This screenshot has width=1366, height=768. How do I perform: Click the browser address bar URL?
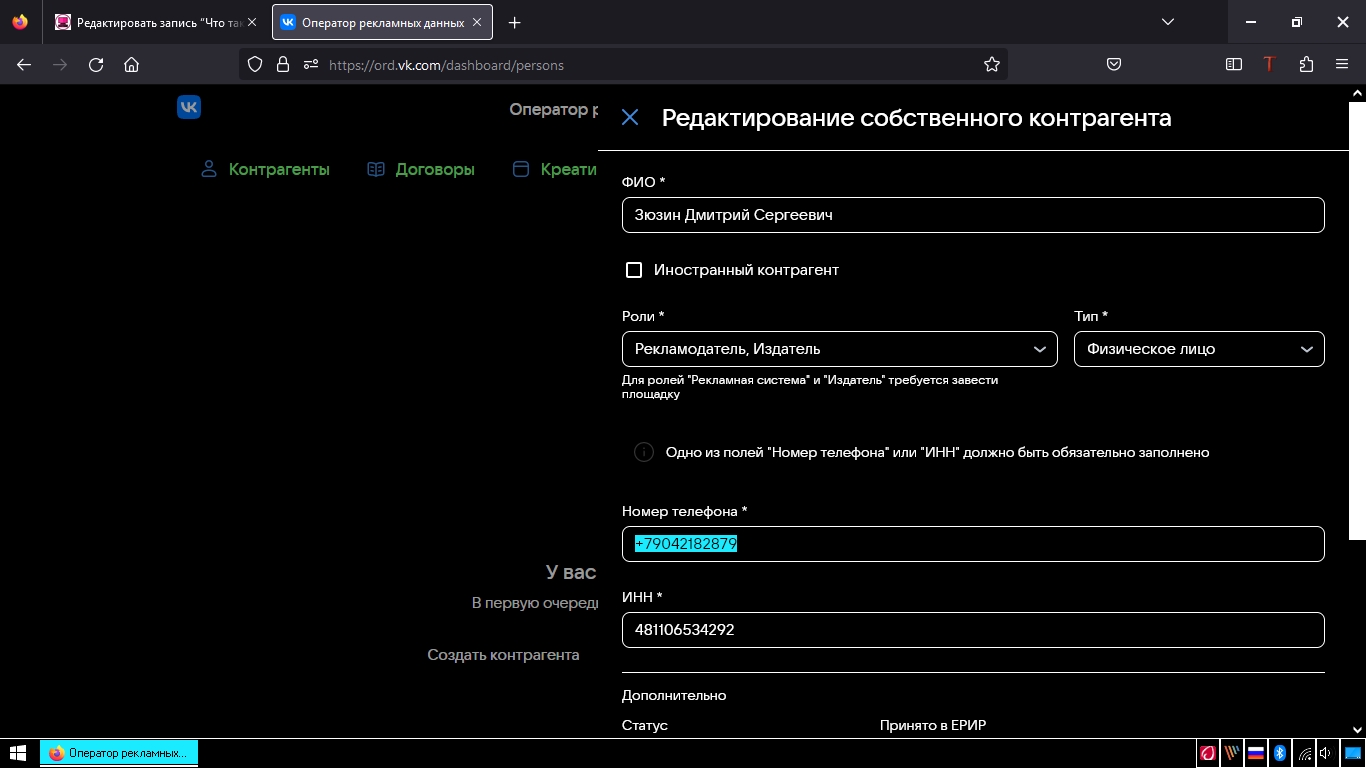(x=446, y=65)
